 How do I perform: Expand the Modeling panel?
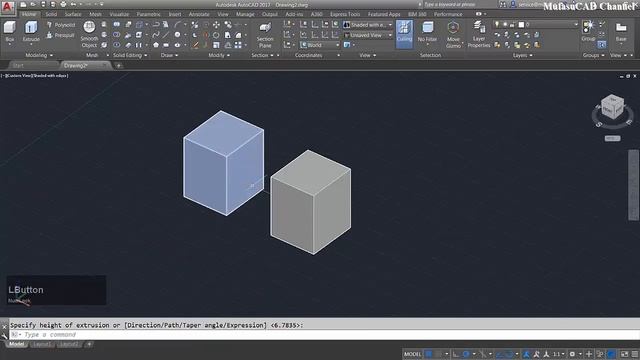[39, 55]
